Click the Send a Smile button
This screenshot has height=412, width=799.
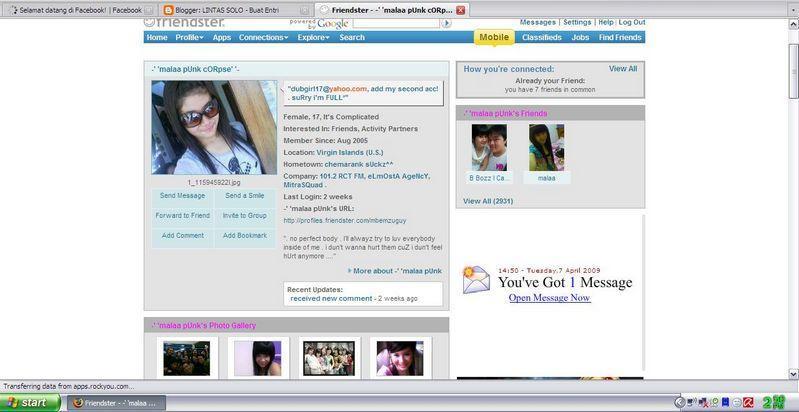click(x=245, y=196)
